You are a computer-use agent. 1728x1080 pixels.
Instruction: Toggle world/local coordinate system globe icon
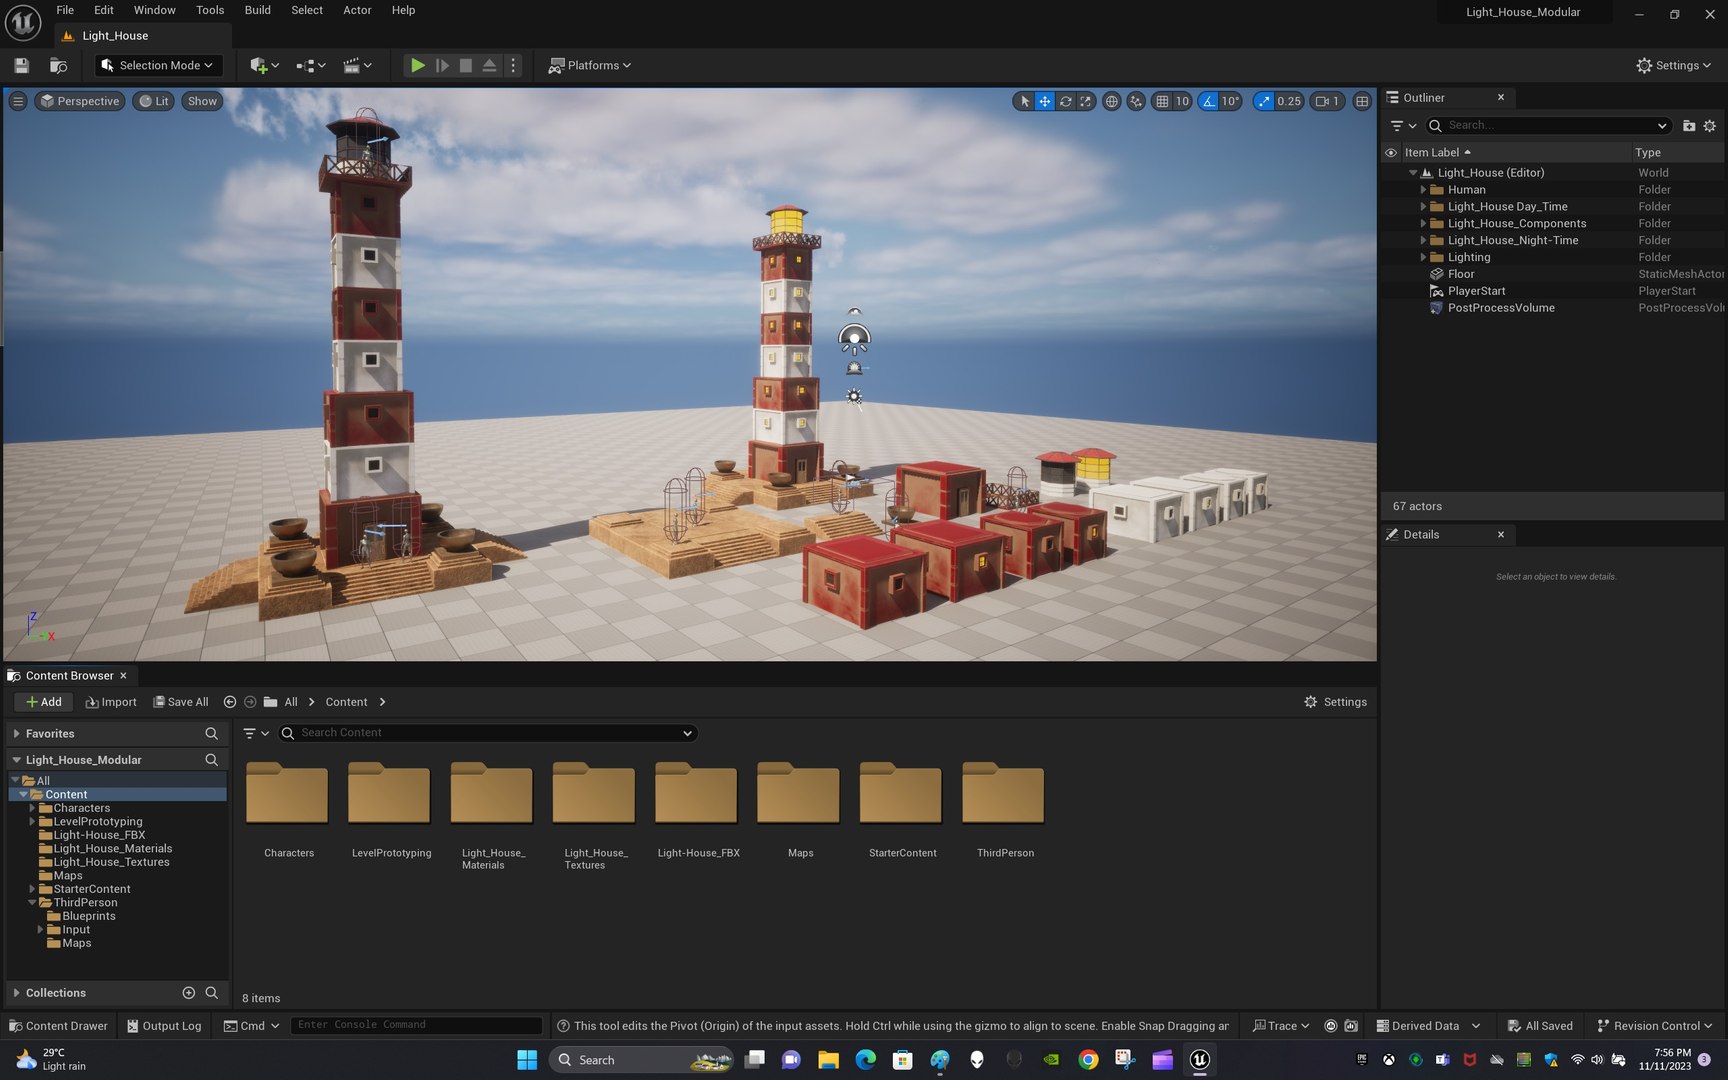(1111, 101)
